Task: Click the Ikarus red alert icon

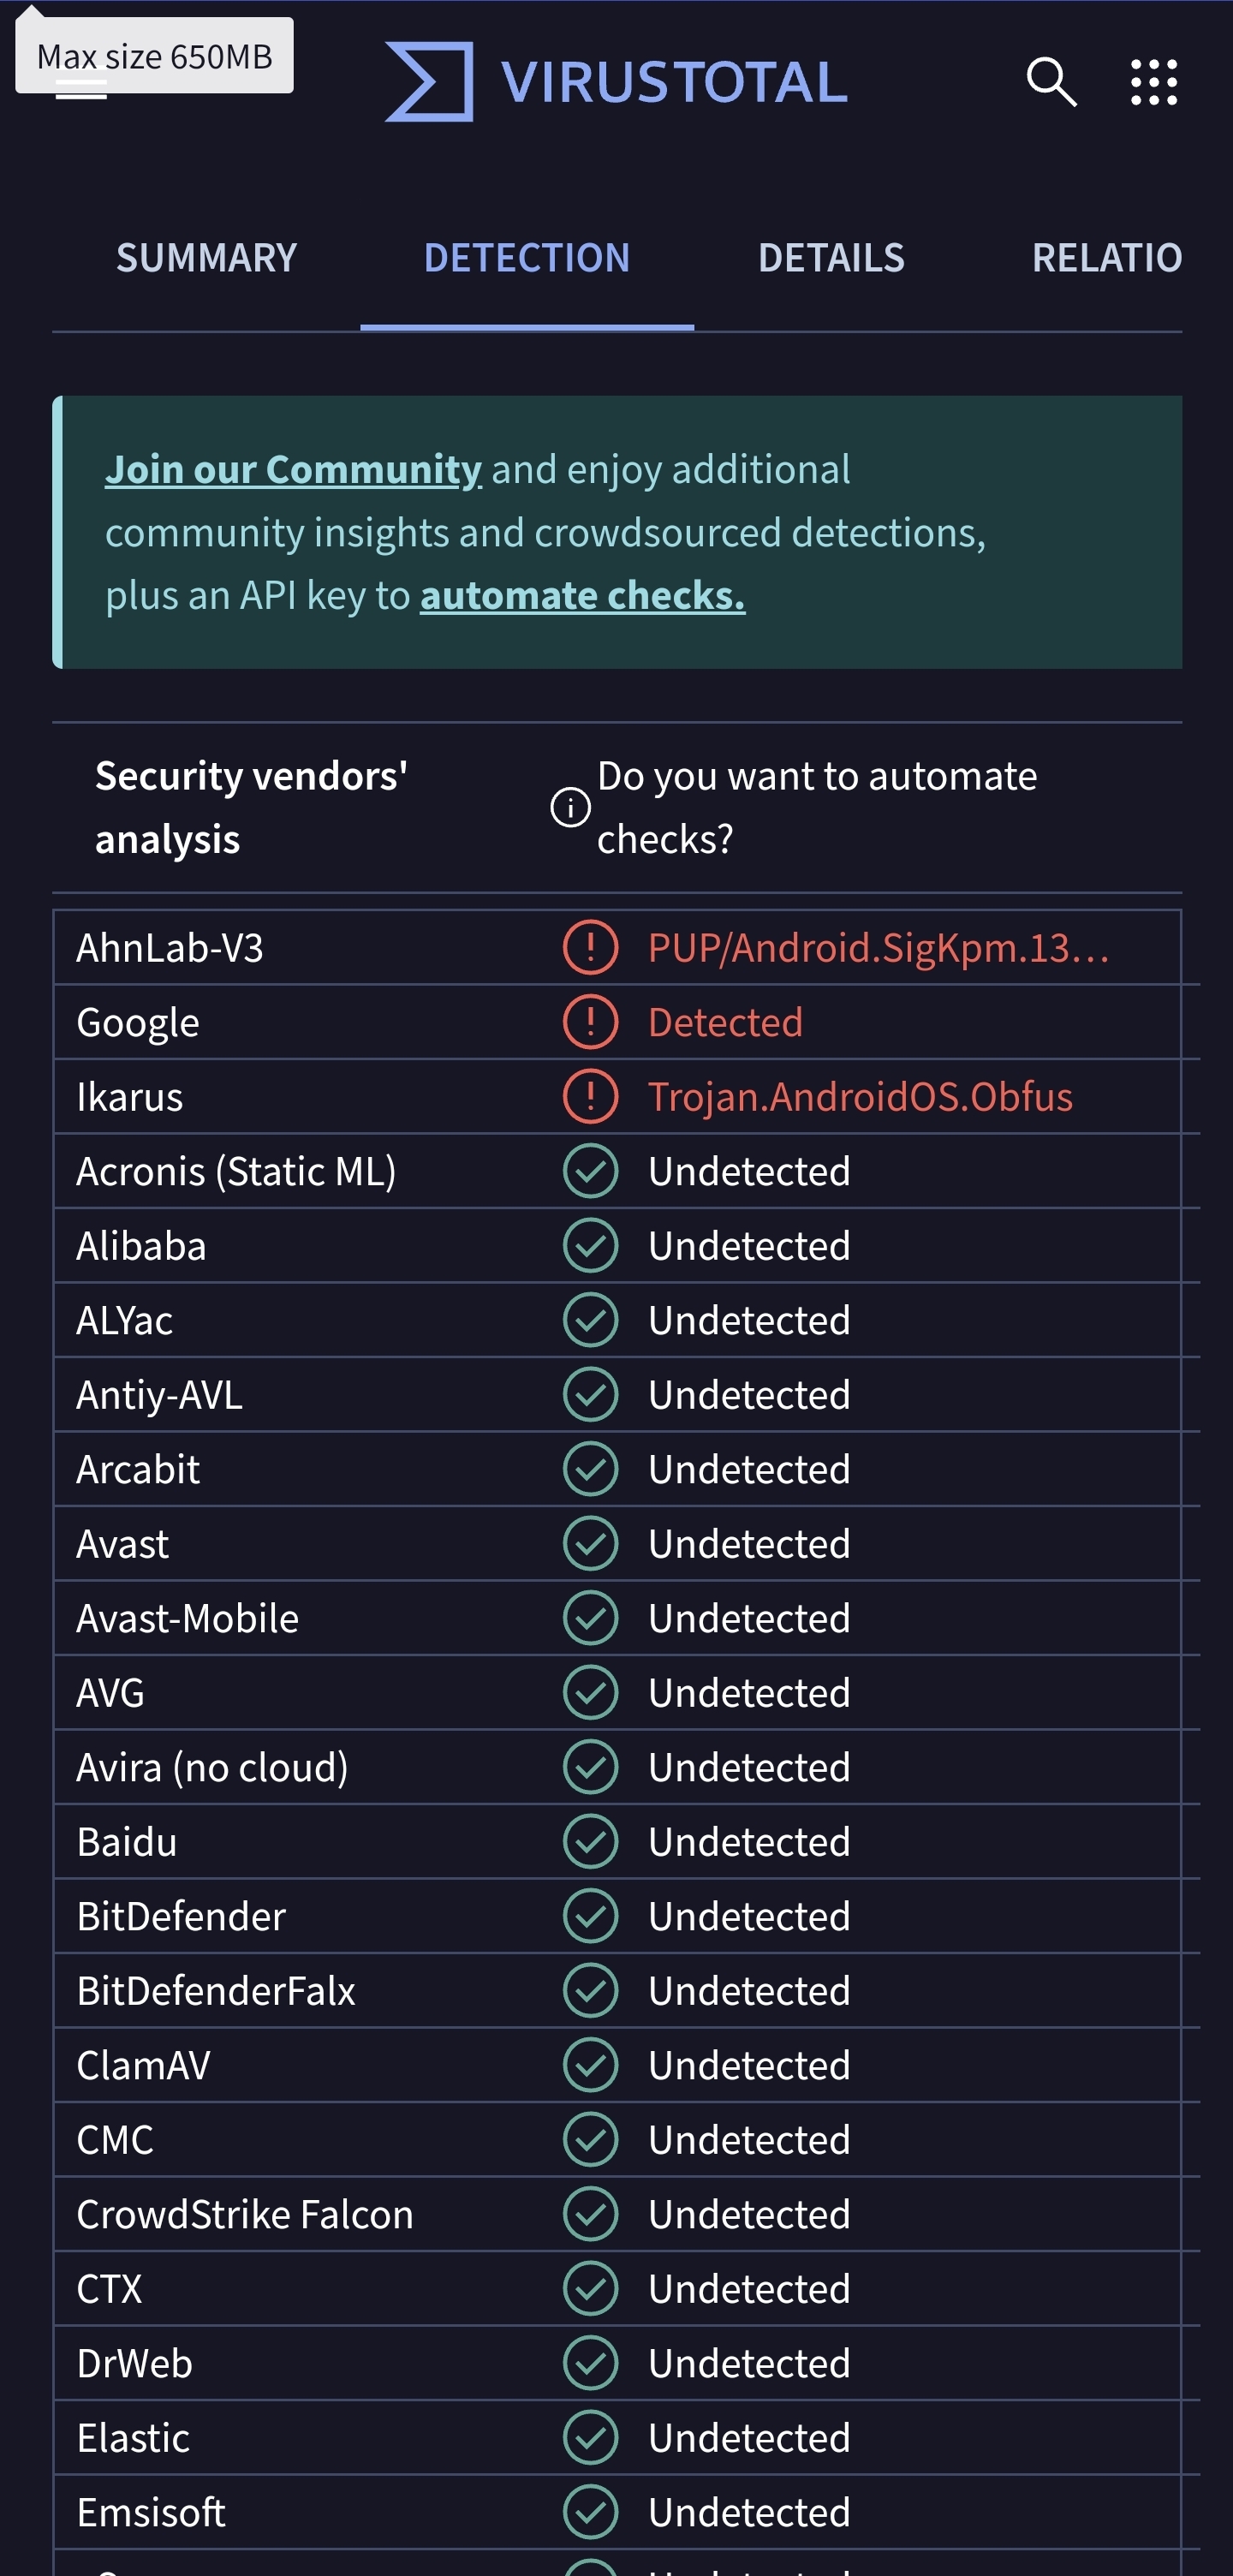Action: (590, 1096)
